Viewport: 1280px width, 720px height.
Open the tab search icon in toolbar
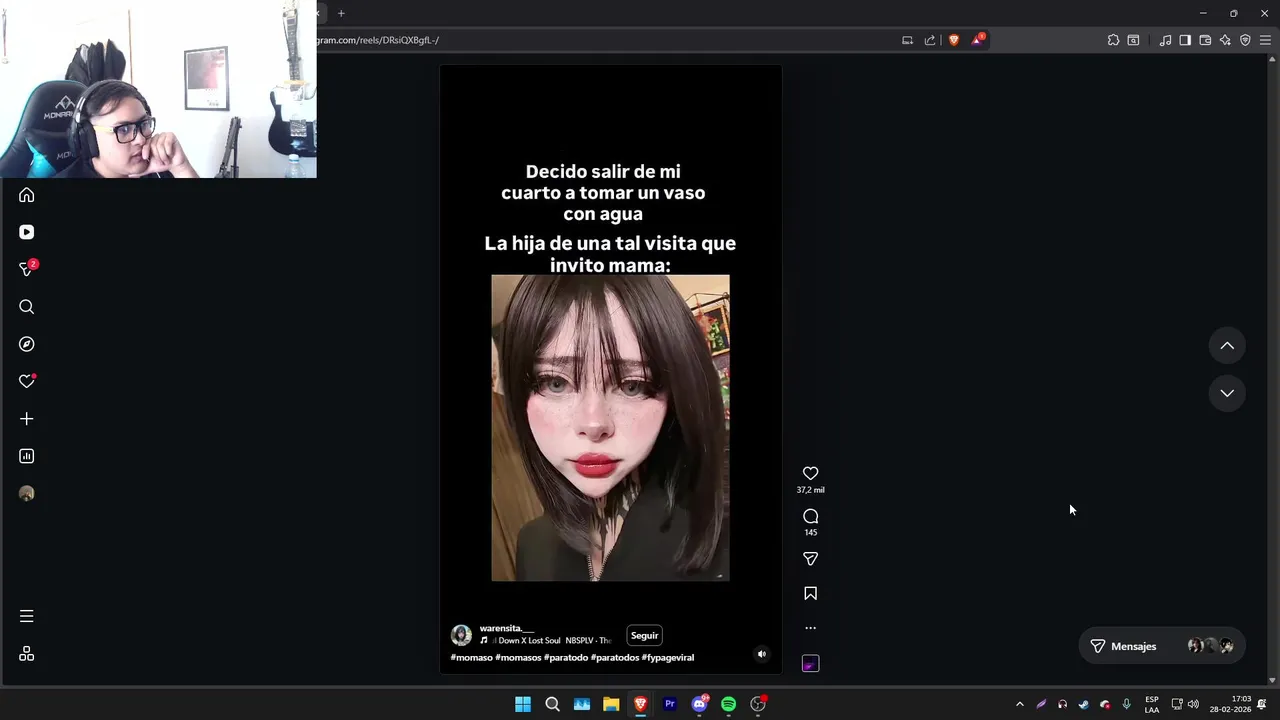click(1133, 40)
